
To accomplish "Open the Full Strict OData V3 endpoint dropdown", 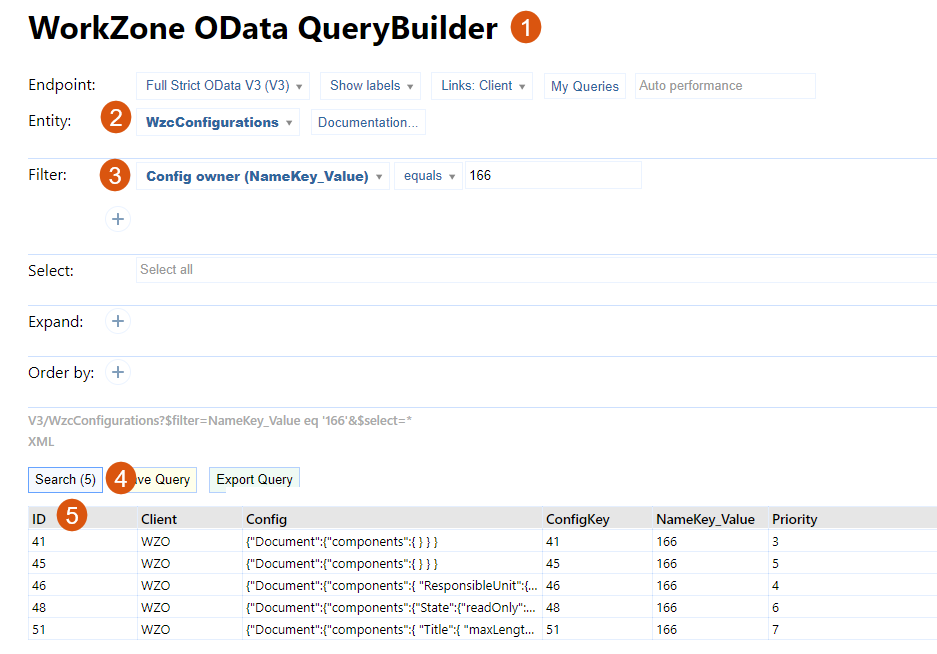I will coord(223,86).
